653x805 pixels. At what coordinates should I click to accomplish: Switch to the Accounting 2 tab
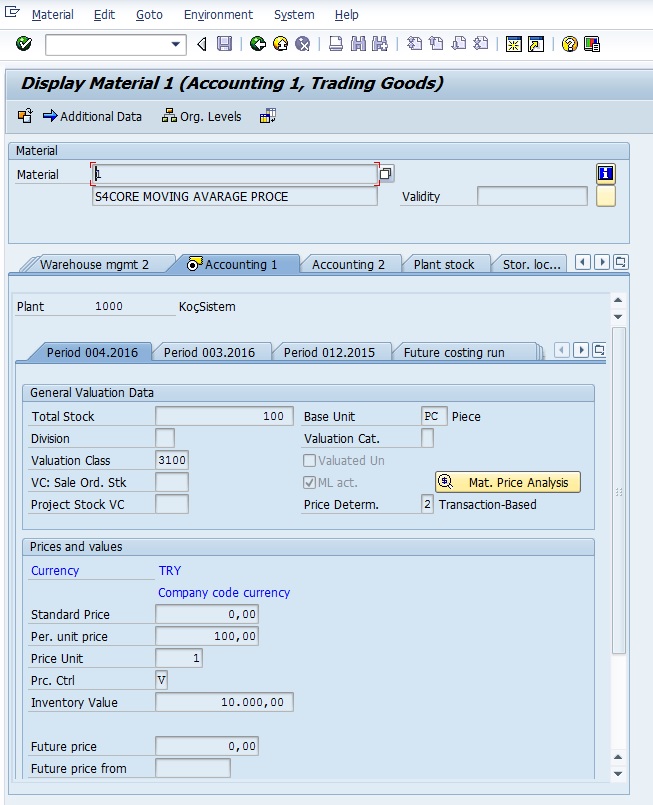(348, 264)
